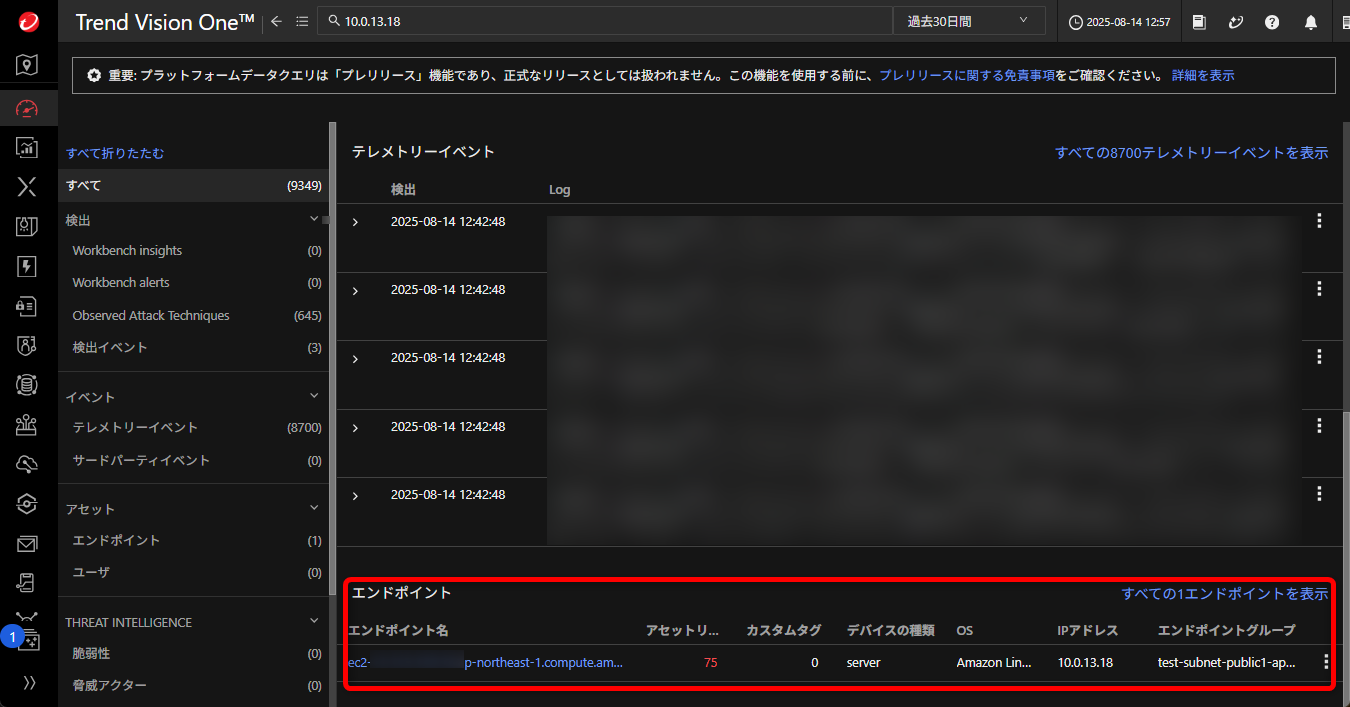Open the 過去30日間 time range dropdown
The height and width of the screenshot is (707, 1350).
969,21
